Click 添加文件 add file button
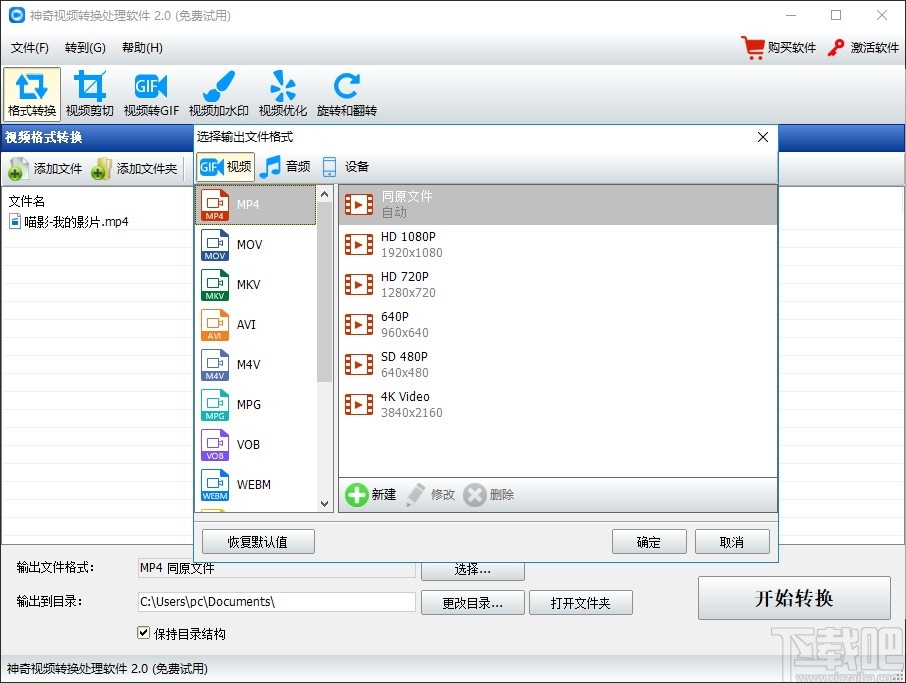The image size is (906, 683). click(45, 169)
